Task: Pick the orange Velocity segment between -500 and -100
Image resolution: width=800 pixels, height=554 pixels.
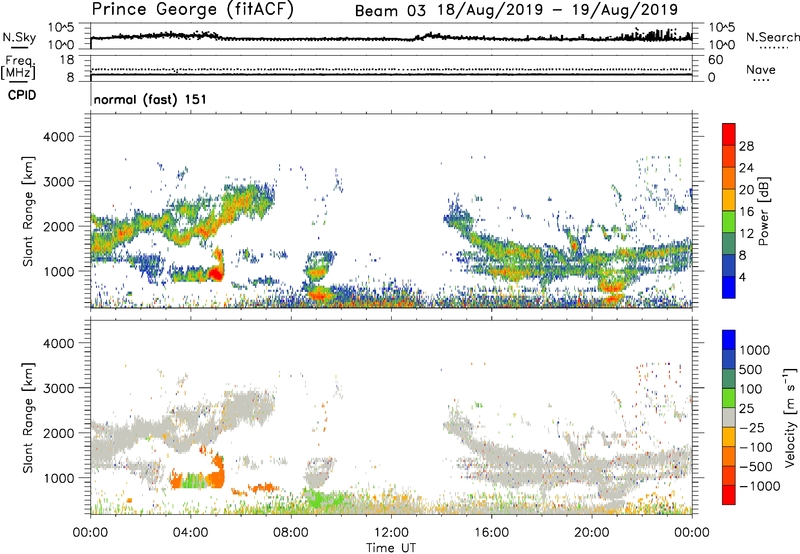Action: coord(729,456)
